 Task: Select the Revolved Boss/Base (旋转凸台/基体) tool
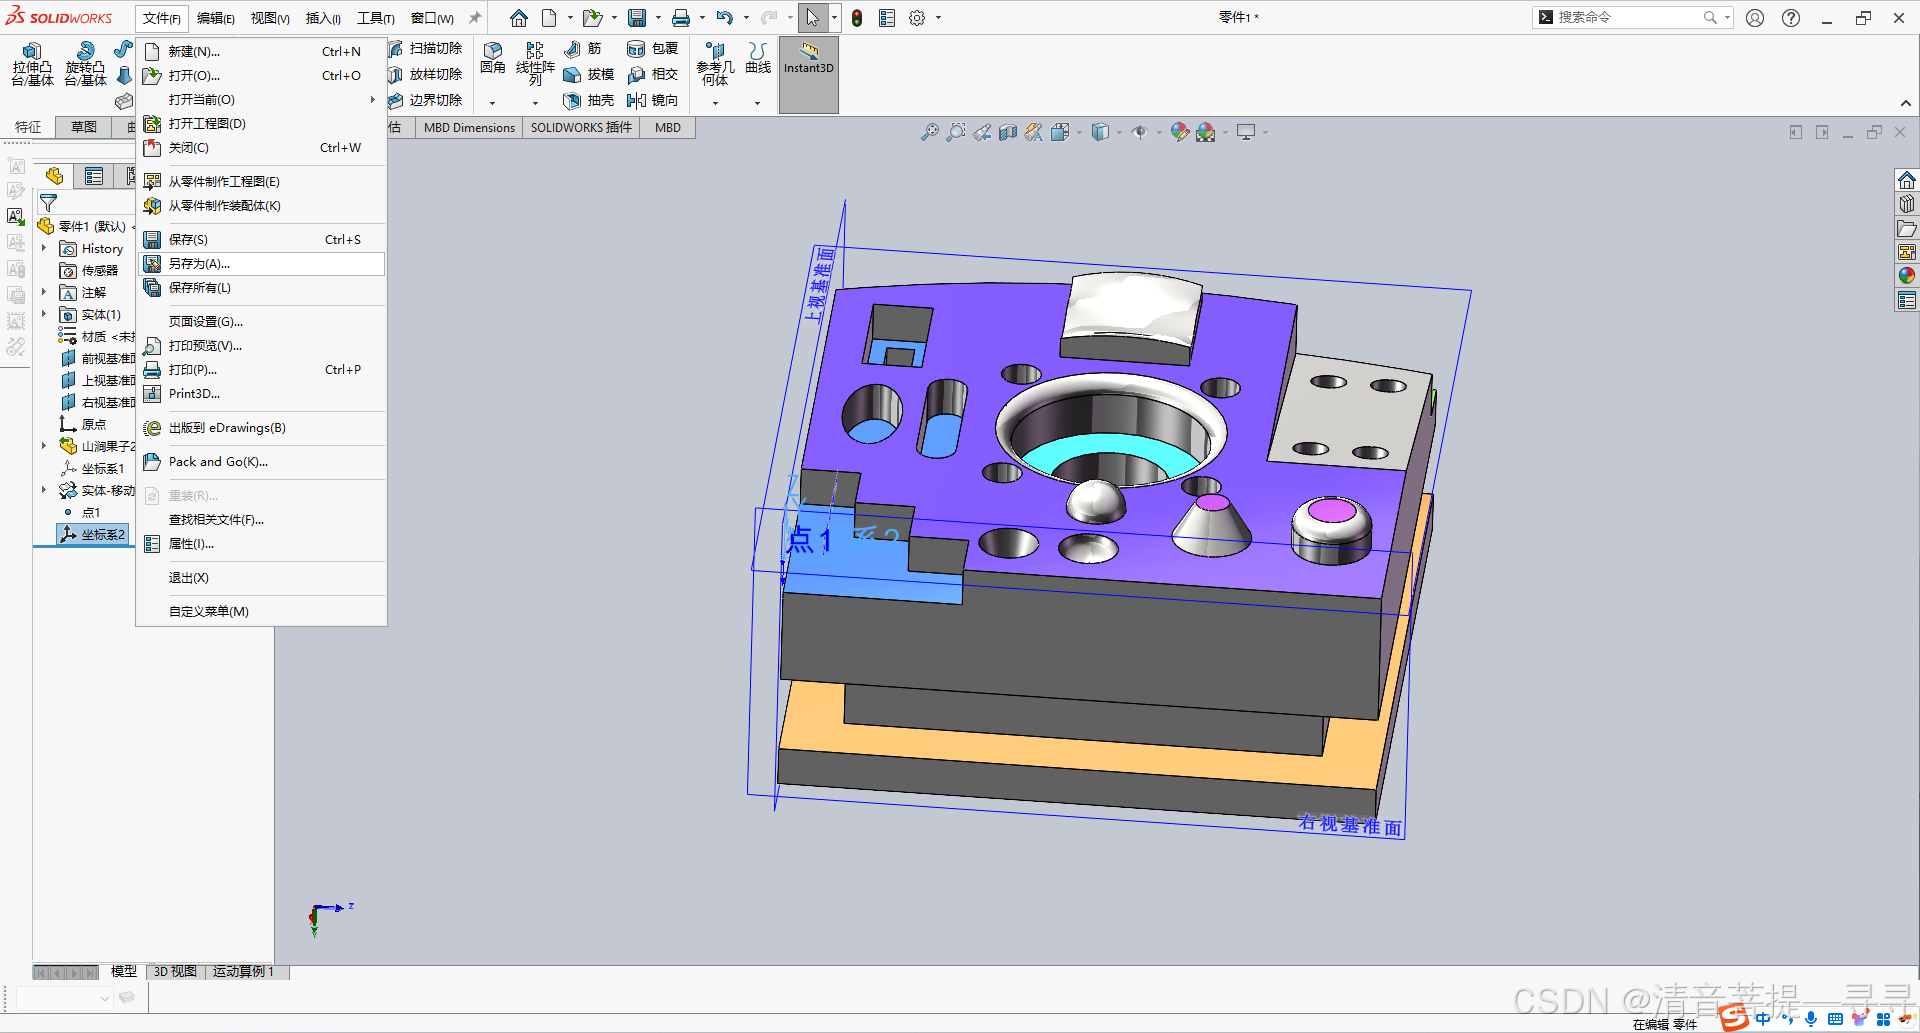coord(85,64)
